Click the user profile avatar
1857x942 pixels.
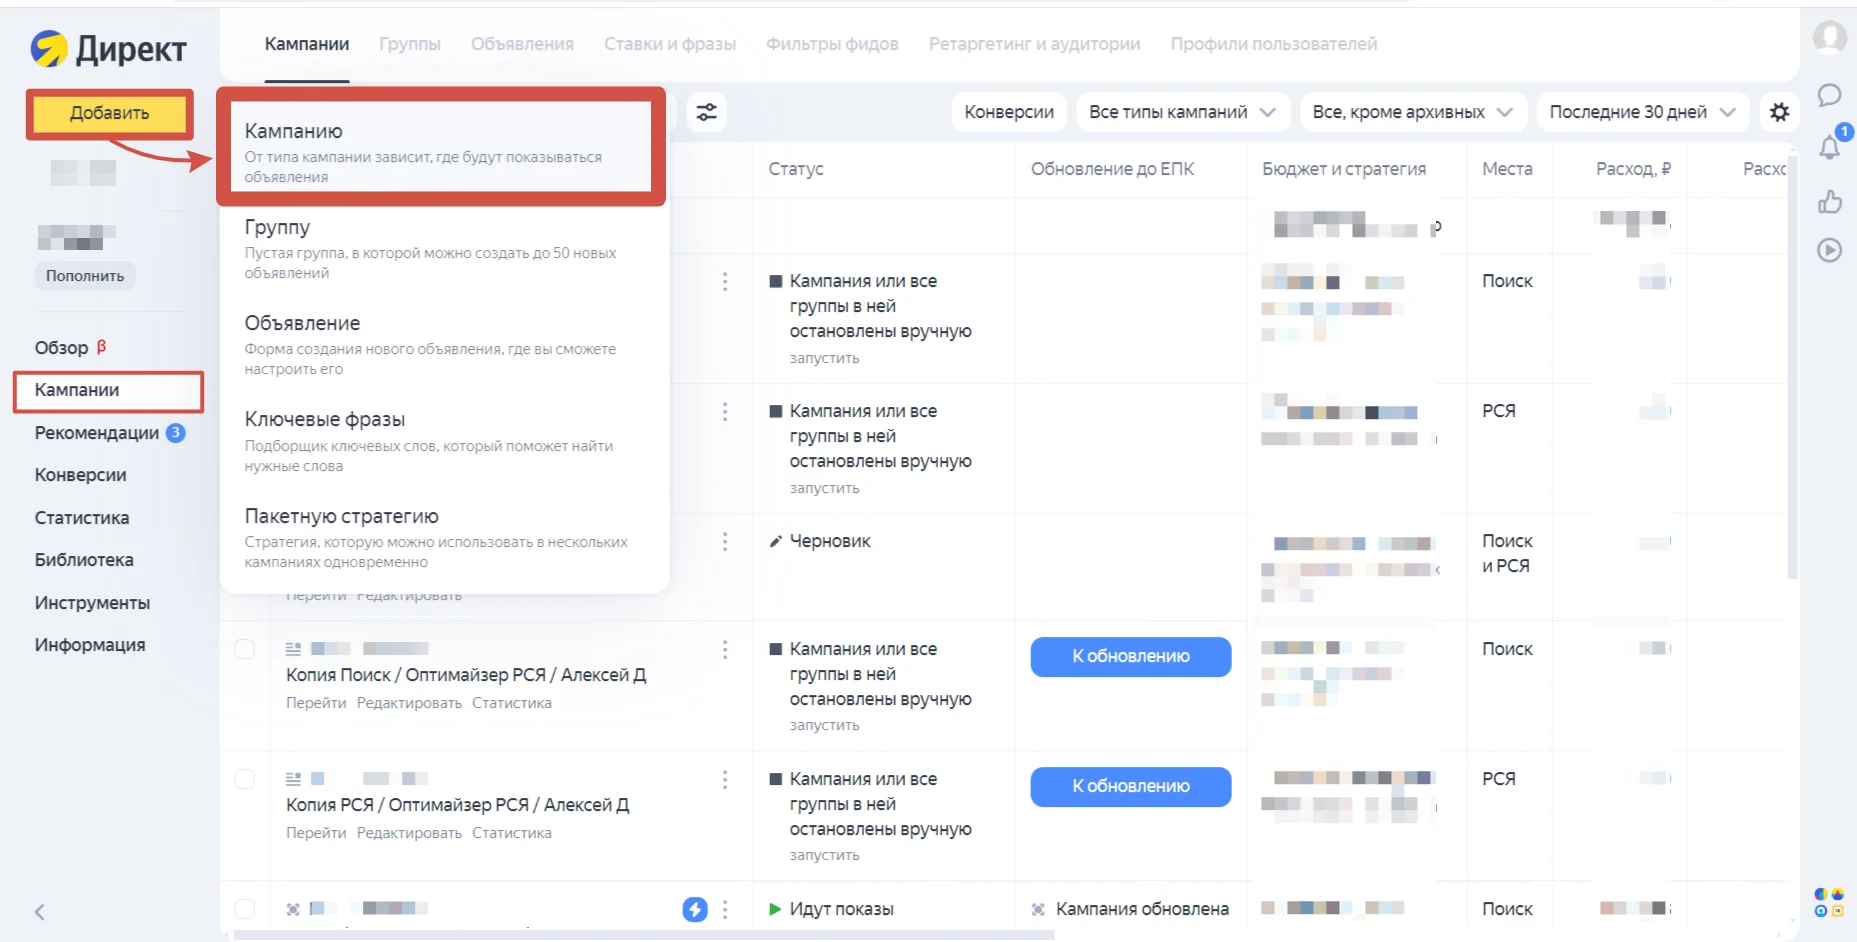(x=1830, y=37)
